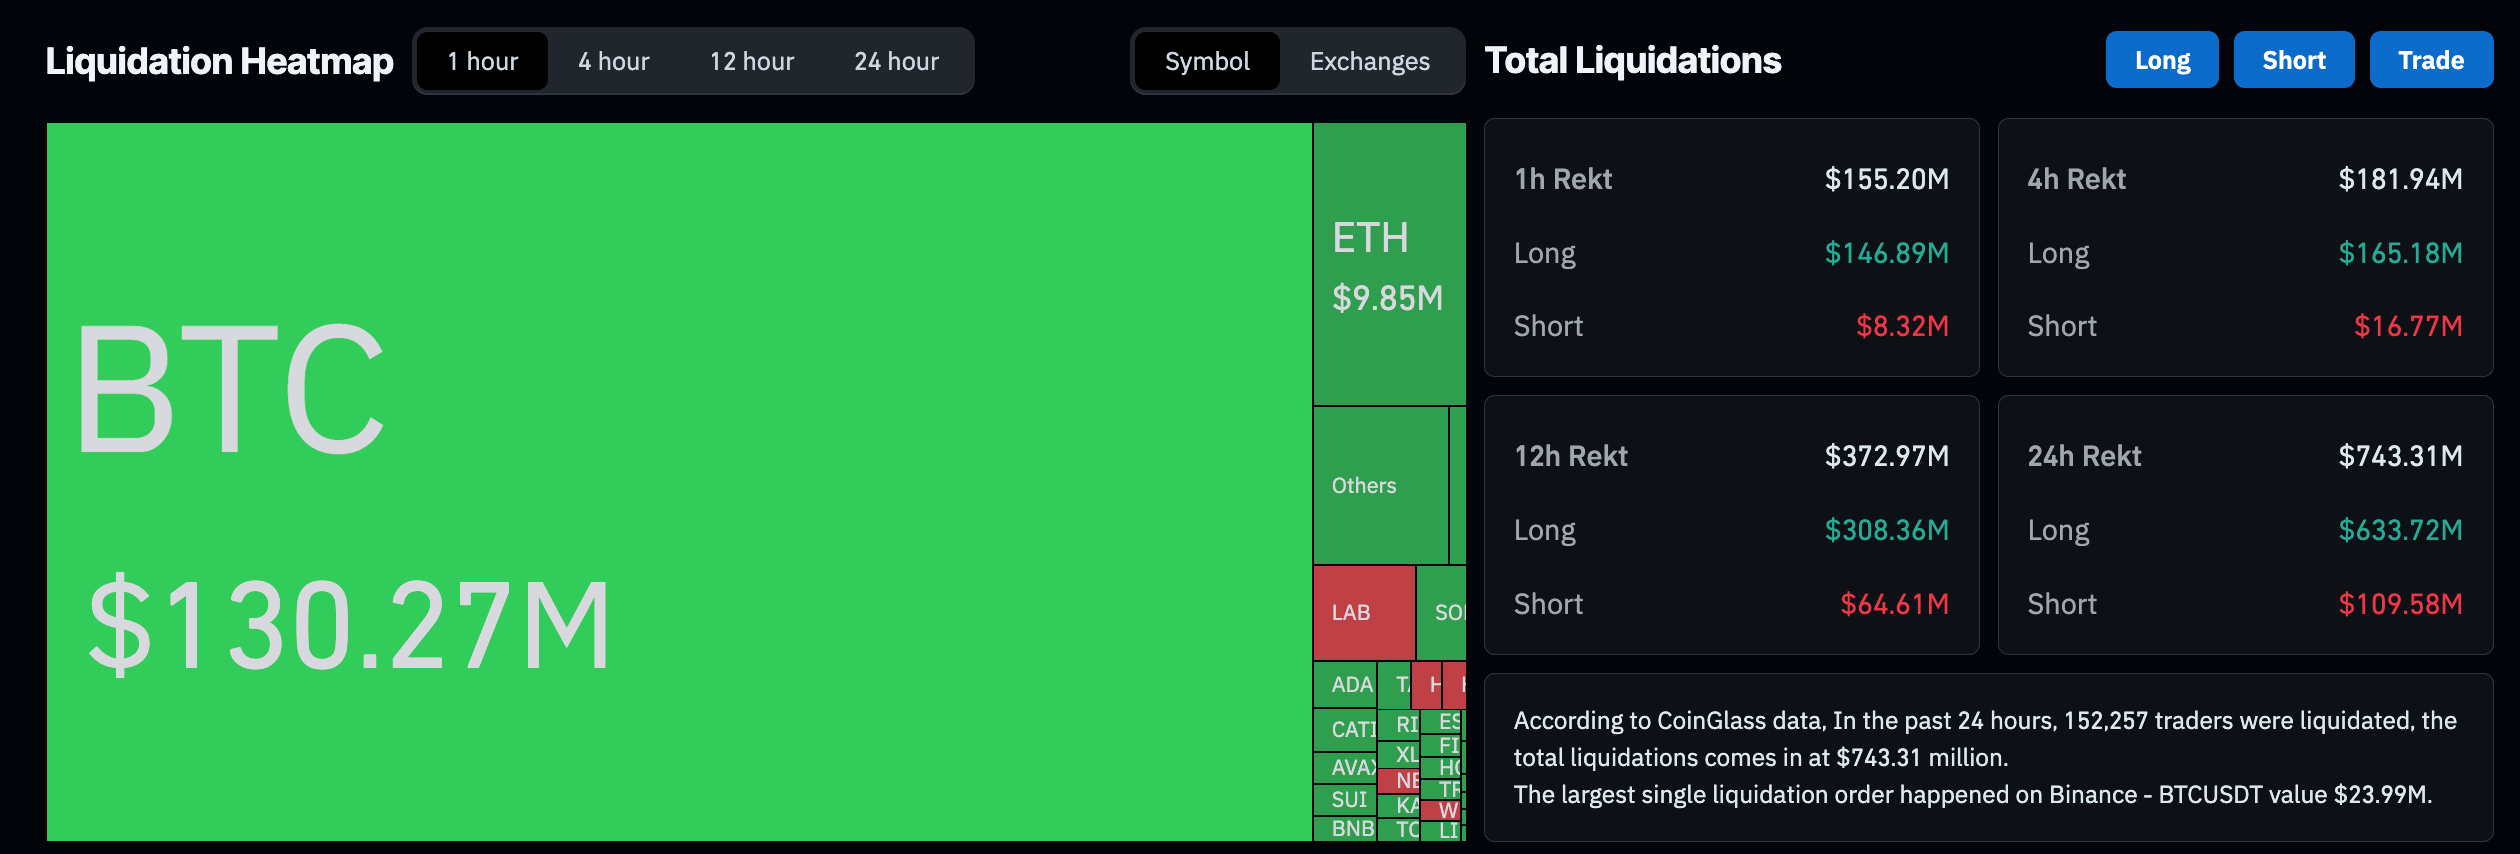The width and height of the screenshot is (2520, 854).
Task: Click the 24h Long value $633.72M
Action: pos(2400,530)
